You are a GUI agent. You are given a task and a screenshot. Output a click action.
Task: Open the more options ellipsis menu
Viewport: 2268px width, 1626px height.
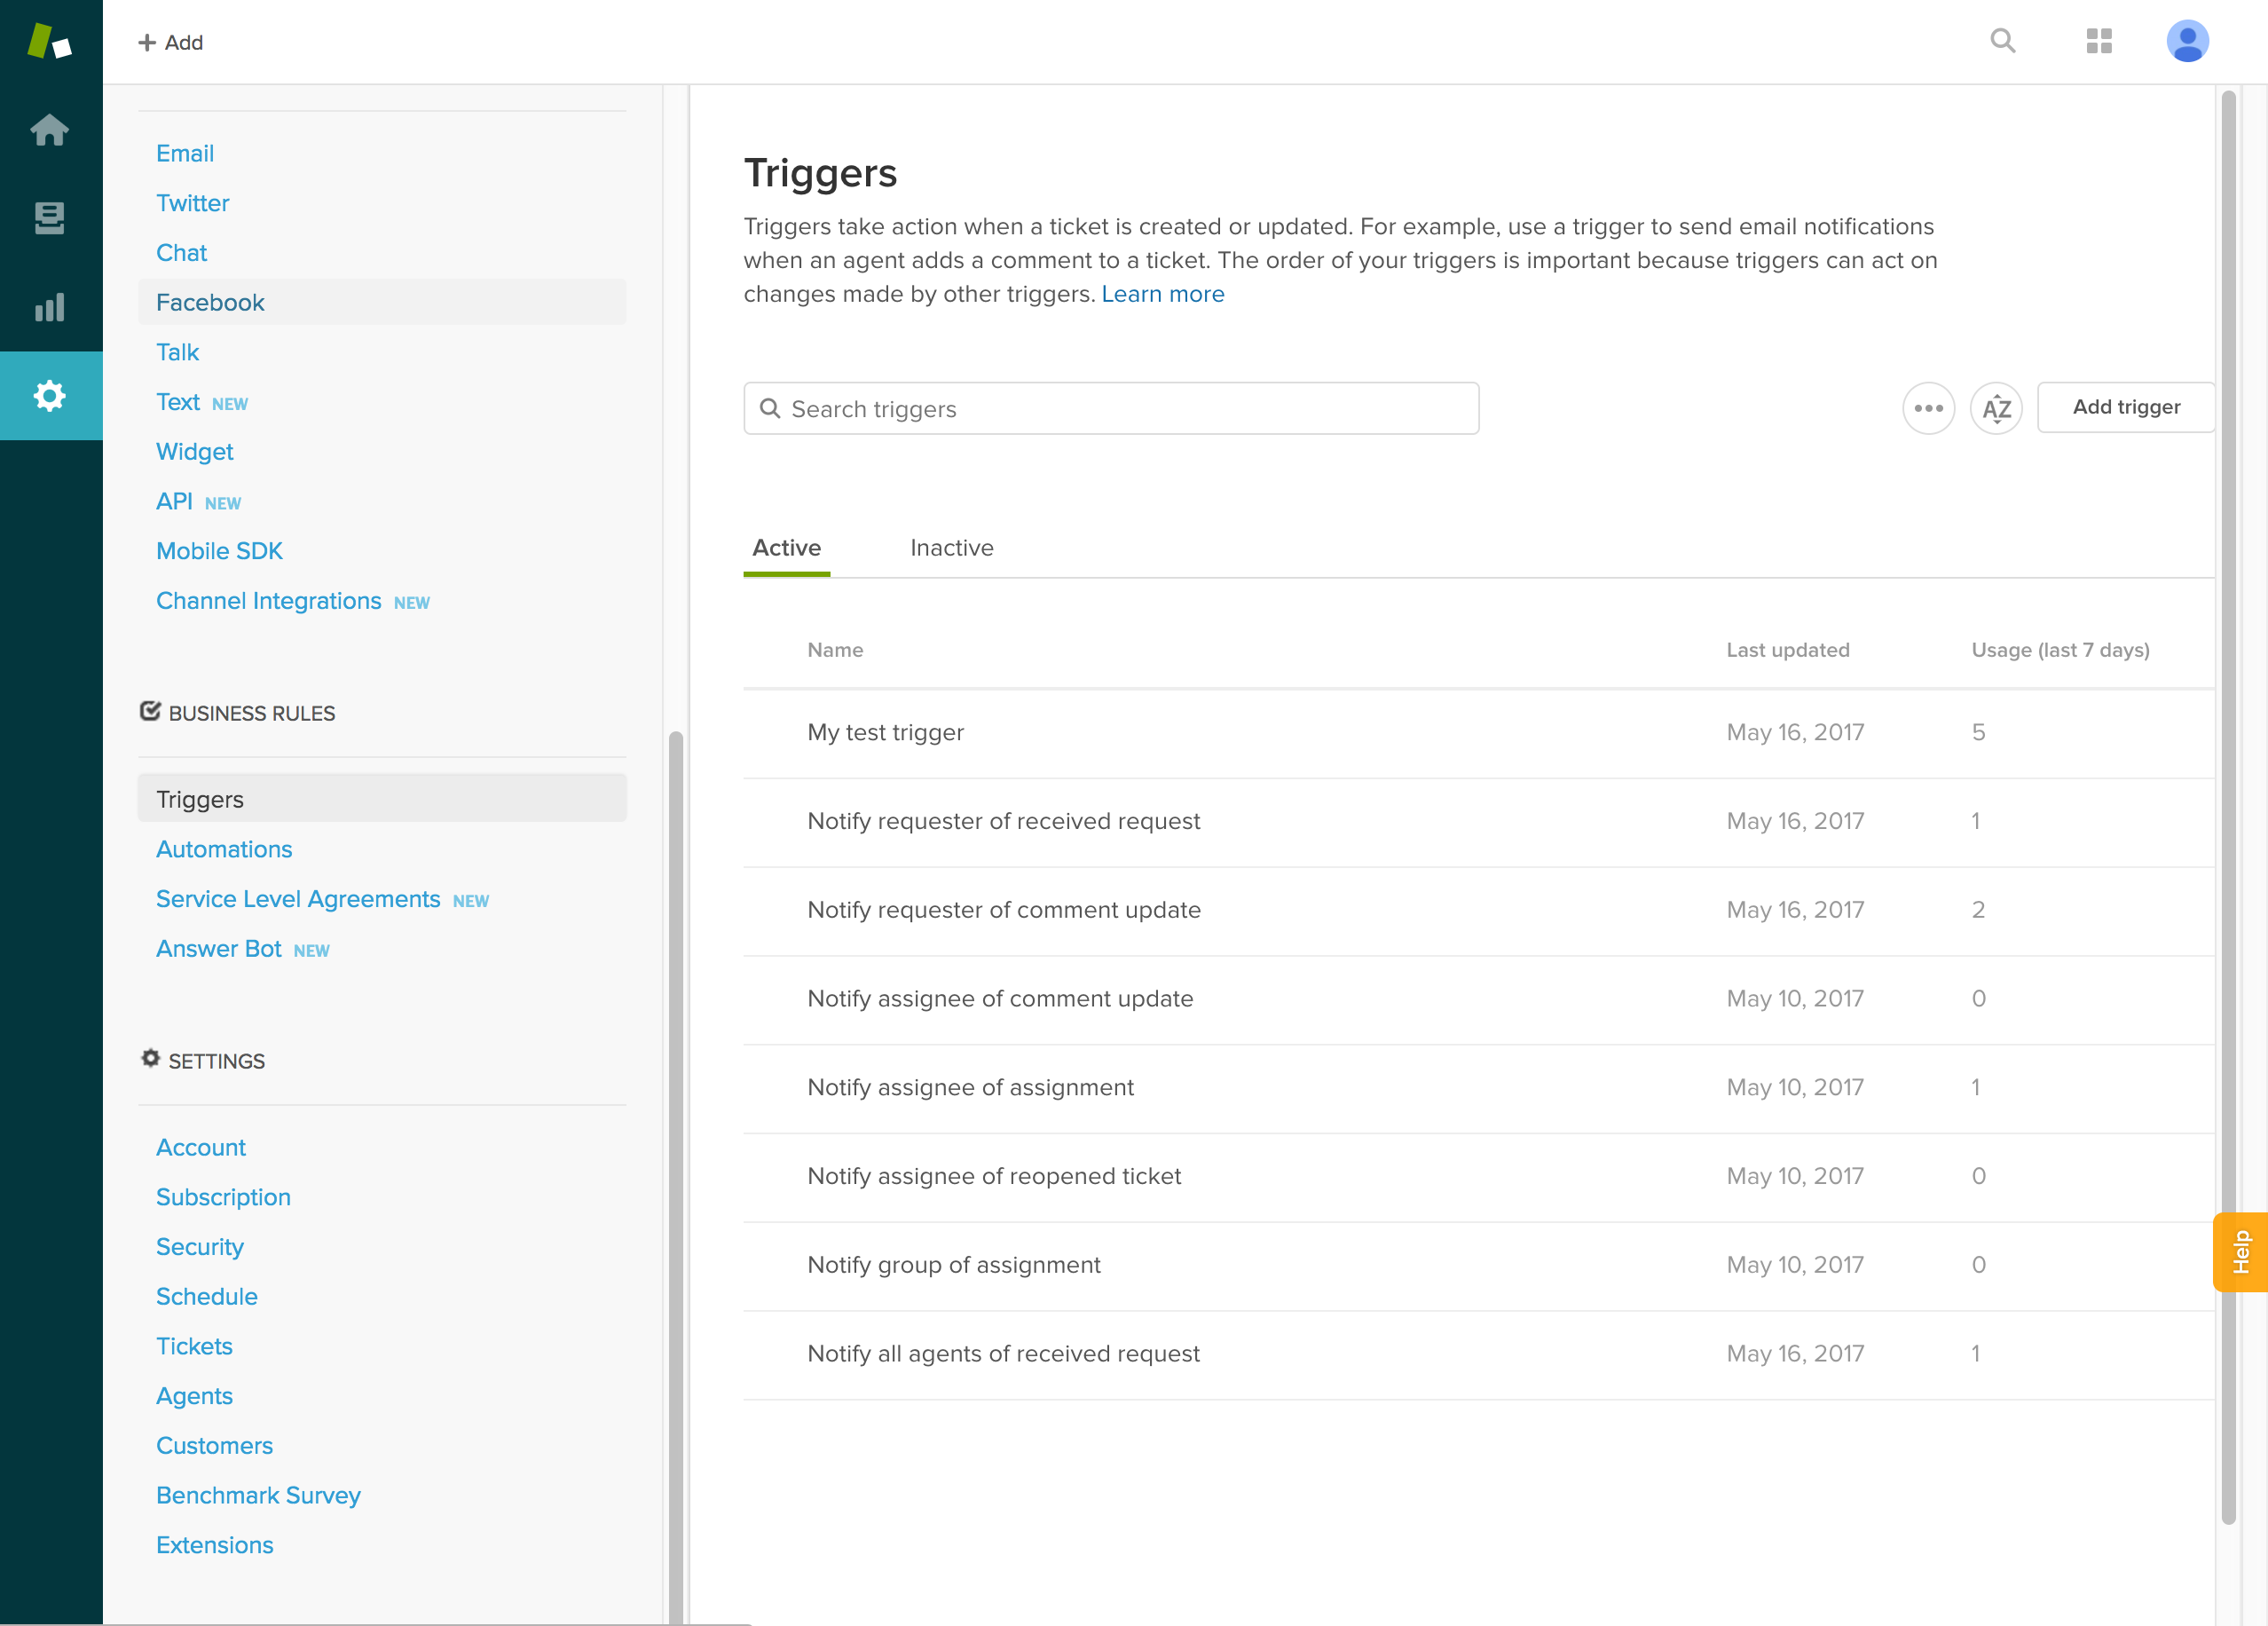click(1927, 408)
